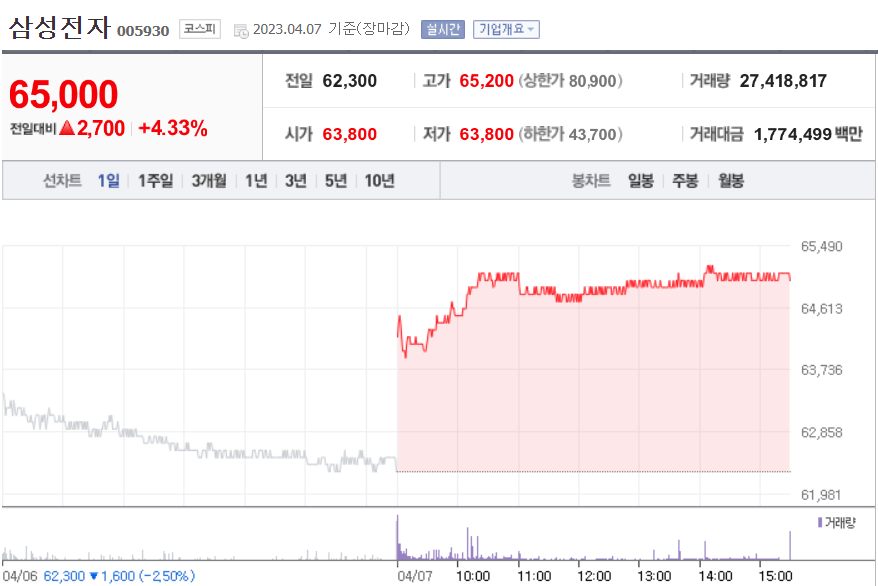This screenshot has height=586, width=878.
Task: Select the 1년 line chart tab
Action: coord(256,180)
